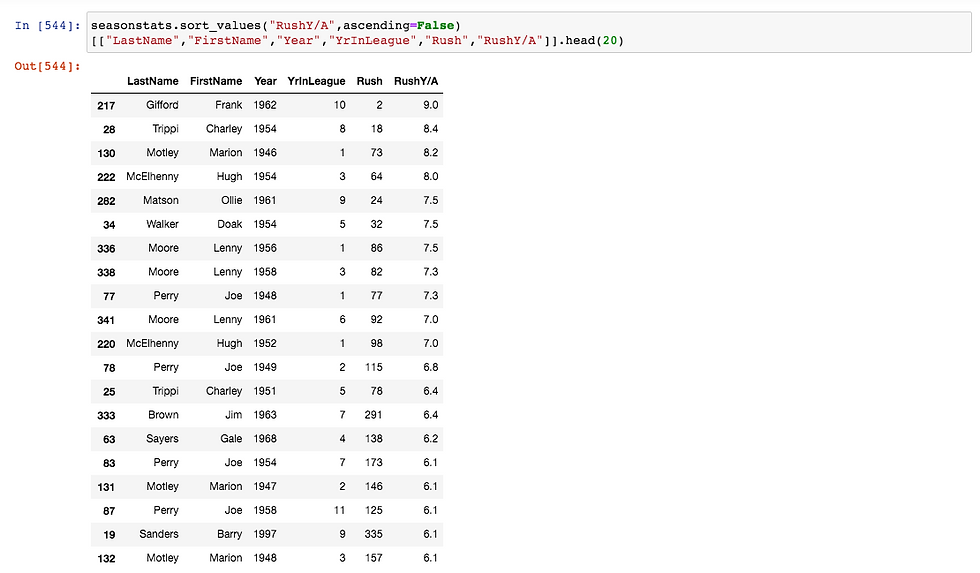980x573 pixels.
Task: Click the first name Frank
Action: tap(229, 105)
